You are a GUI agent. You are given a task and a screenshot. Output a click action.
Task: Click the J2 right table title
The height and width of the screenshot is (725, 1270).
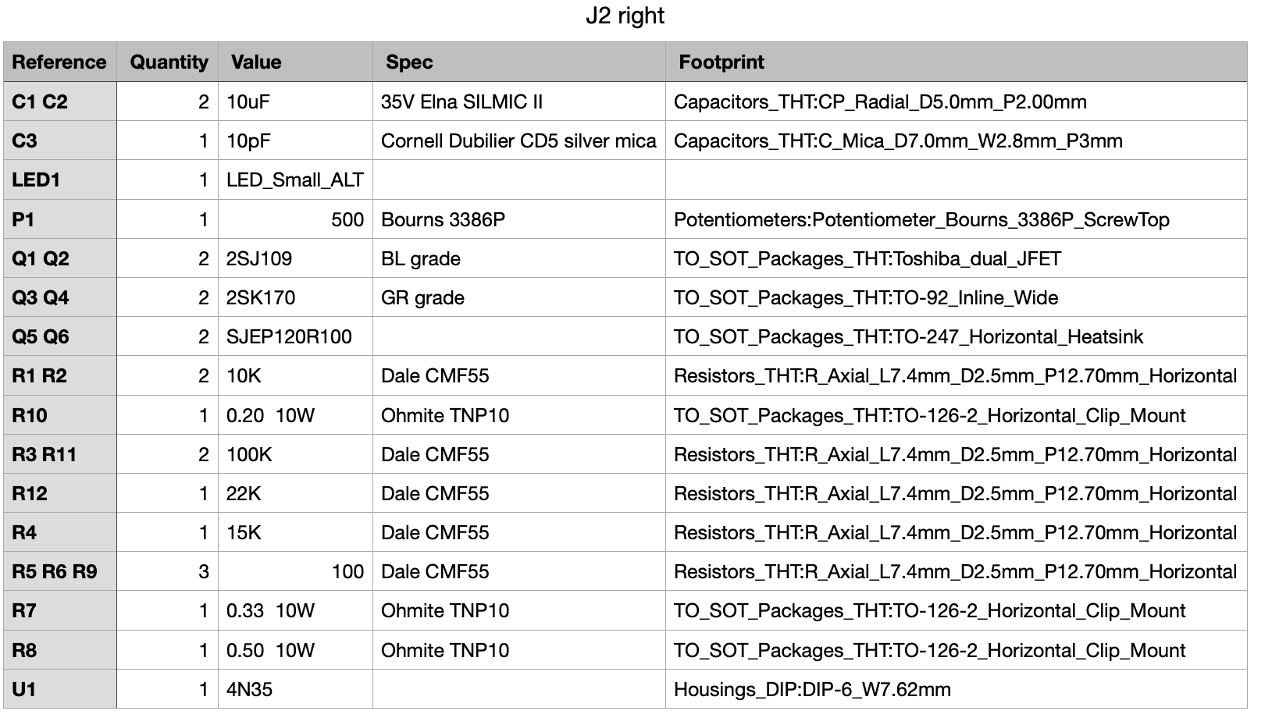click(625, 17)
